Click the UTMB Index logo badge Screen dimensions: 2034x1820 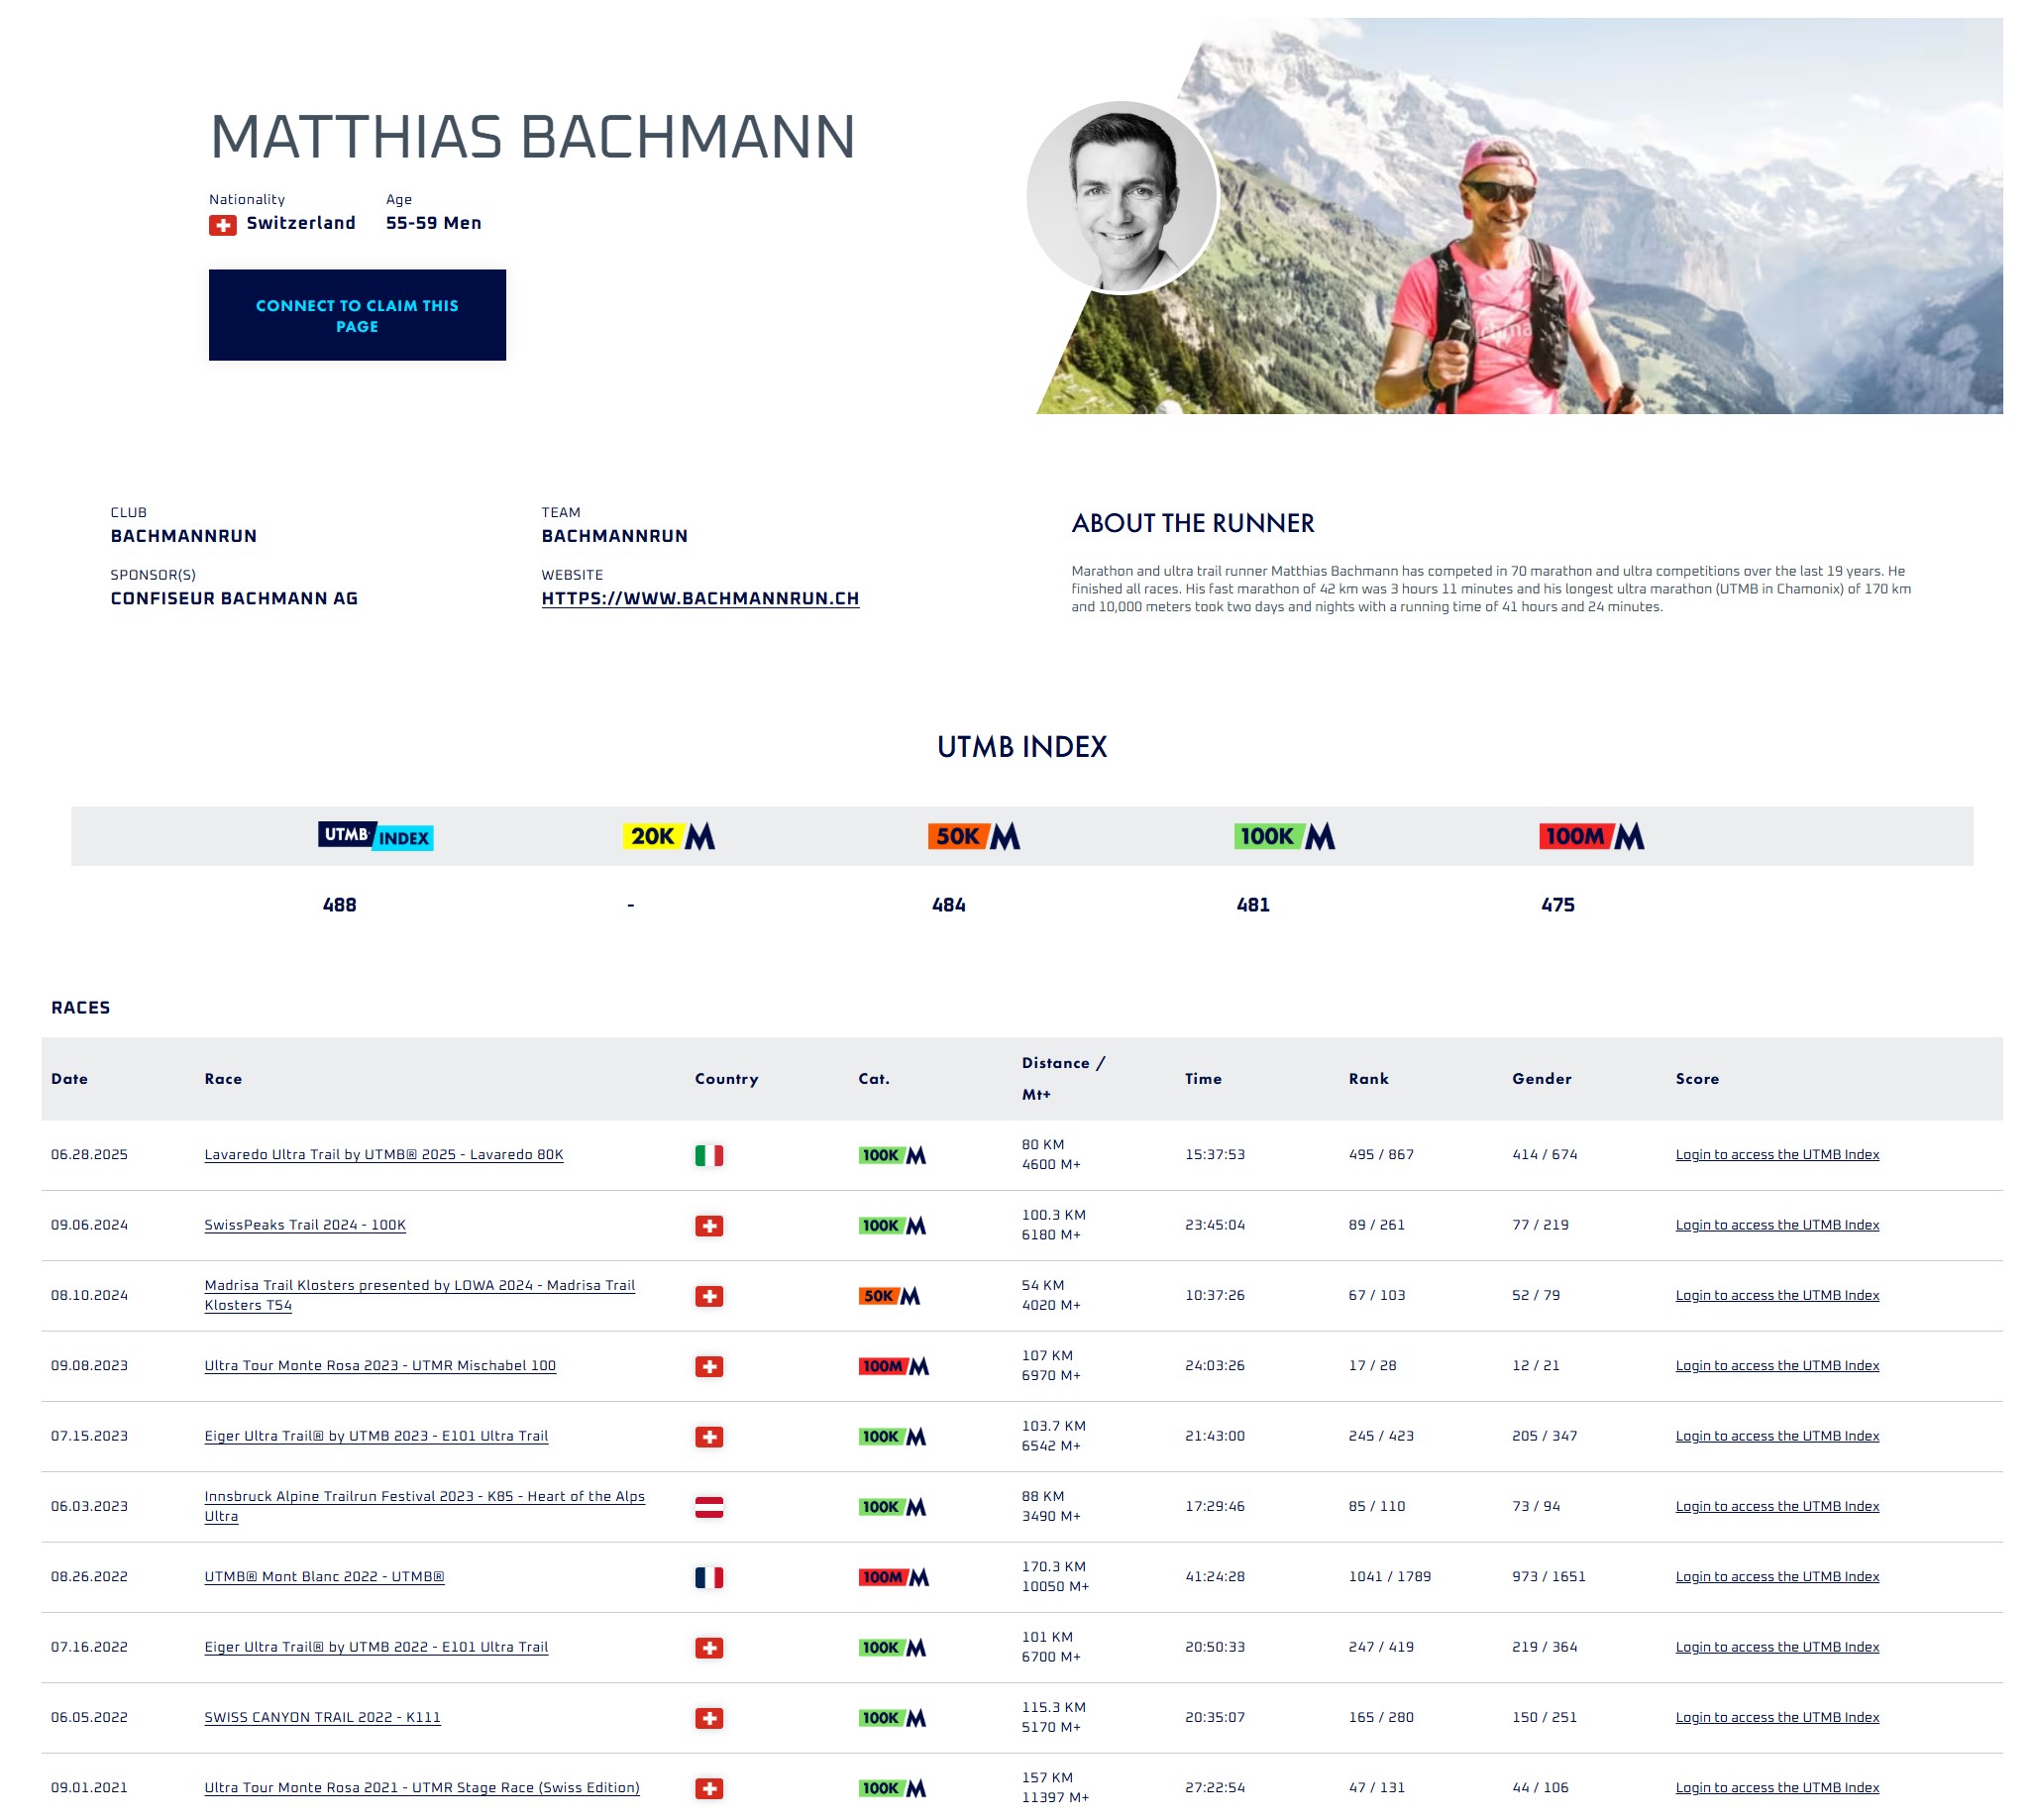click(375, 836)
